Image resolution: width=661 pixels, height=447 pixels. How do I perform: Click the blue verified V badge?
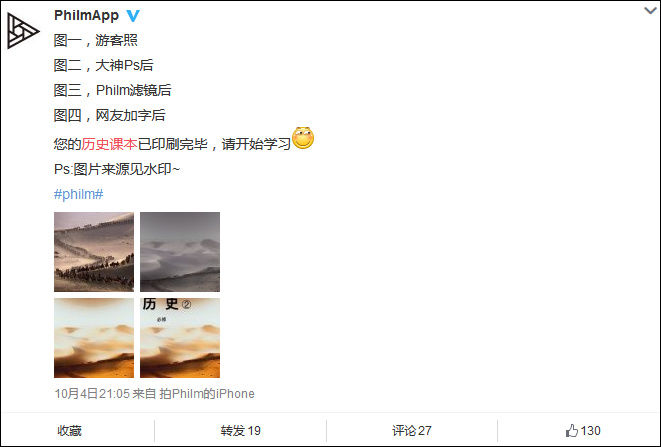pos(133,16)
